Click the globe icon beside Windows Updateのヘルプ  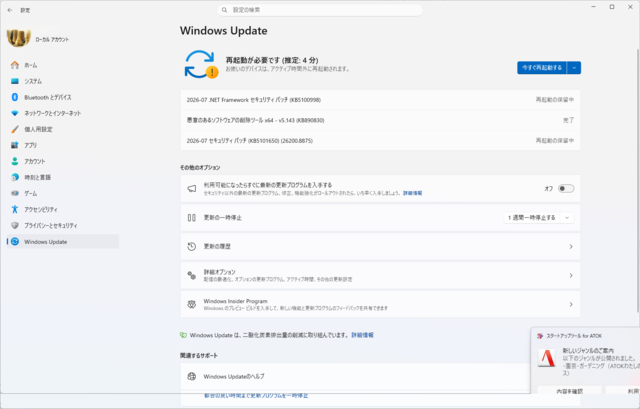(x=191, y=376)
